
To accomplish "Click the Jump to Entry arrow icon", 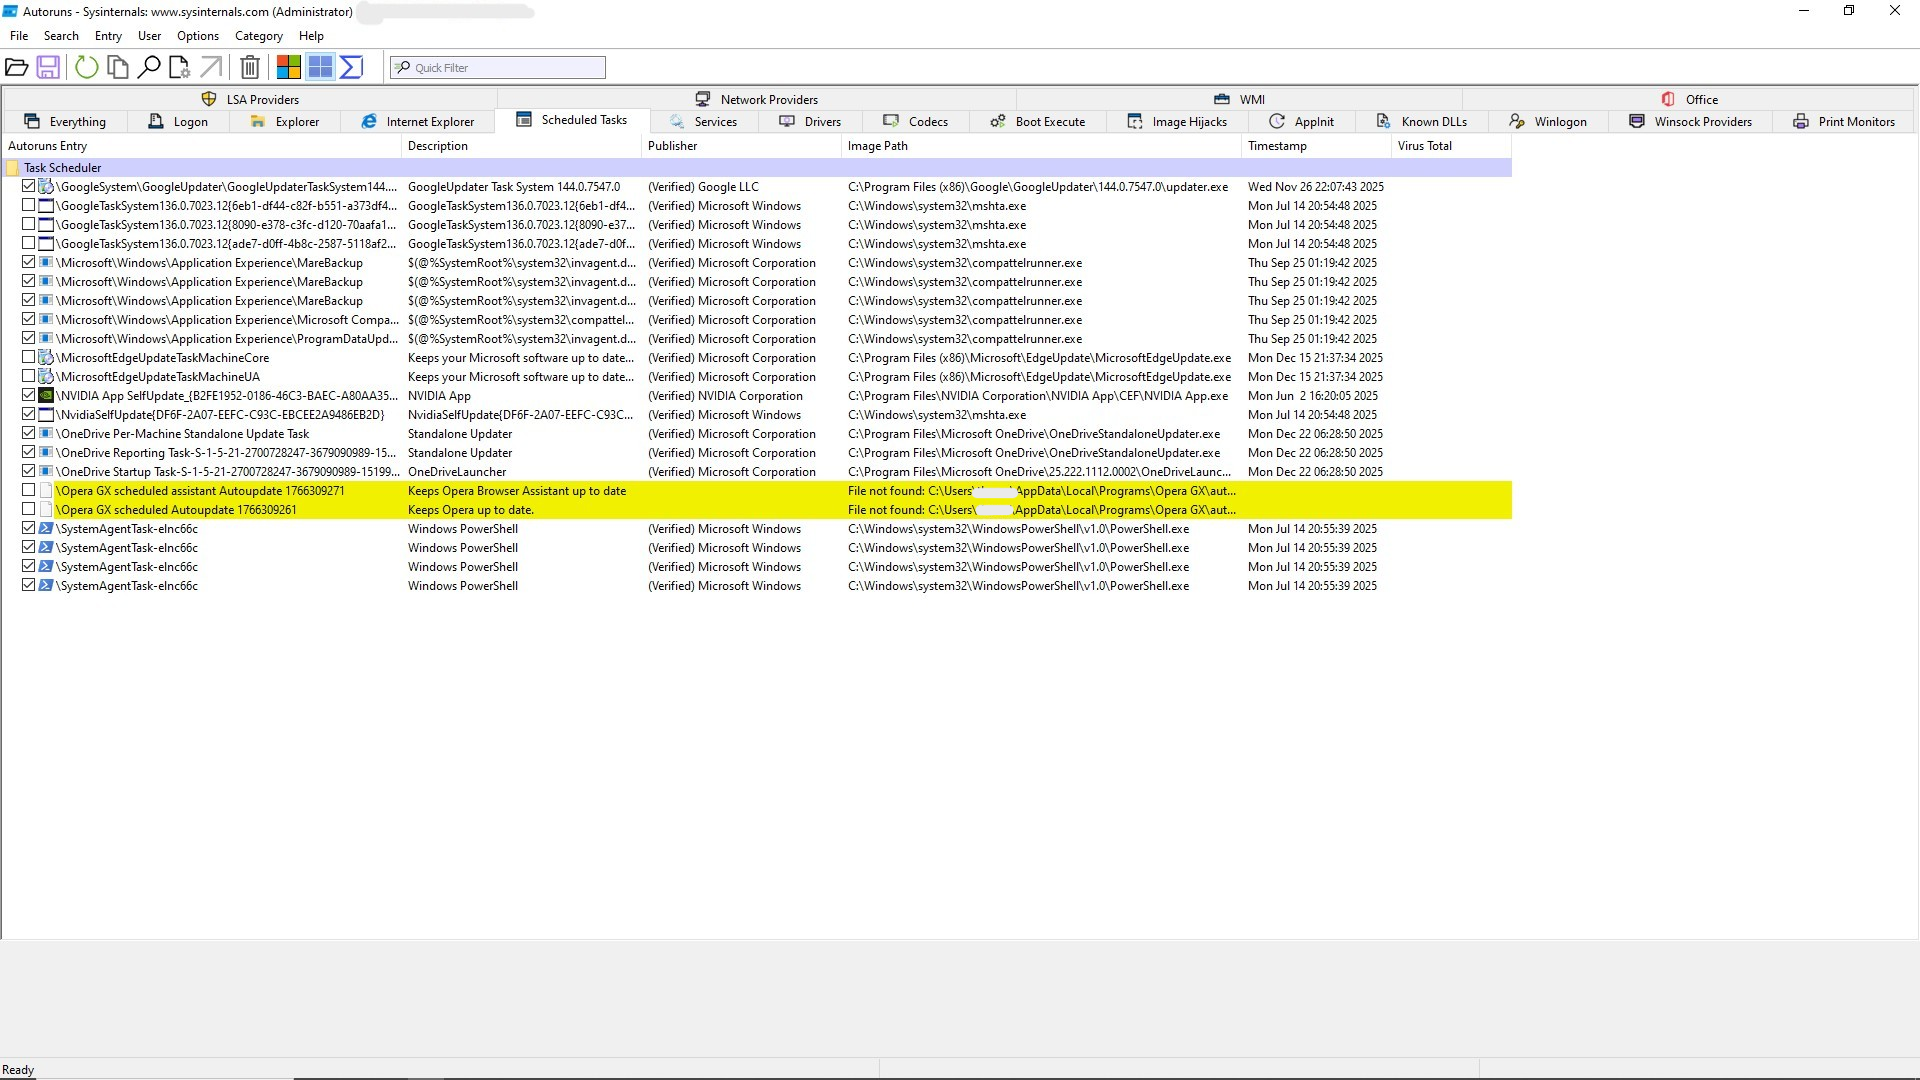I will 211,67.
